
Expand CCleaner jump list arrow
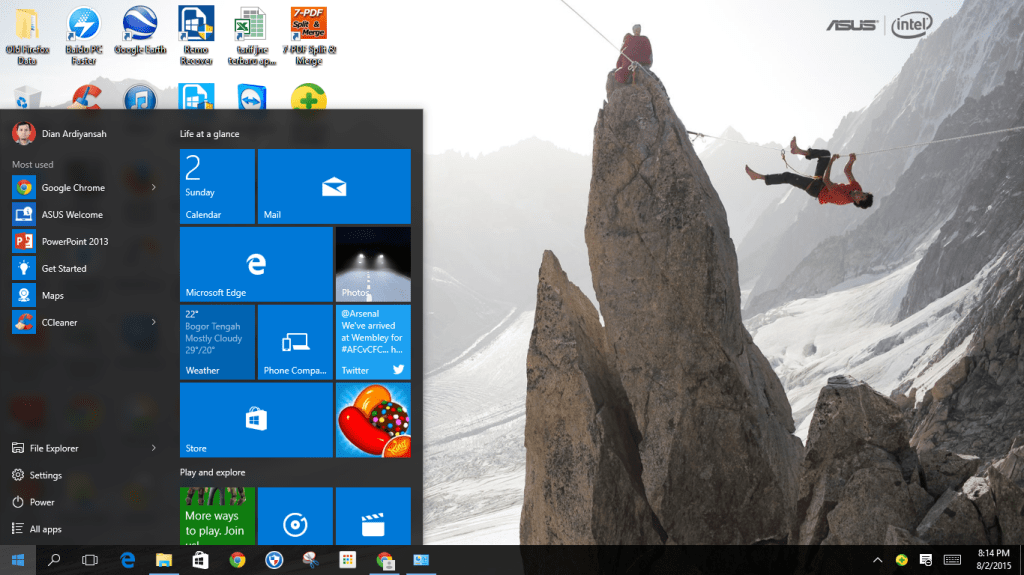(x=153, y=322)
